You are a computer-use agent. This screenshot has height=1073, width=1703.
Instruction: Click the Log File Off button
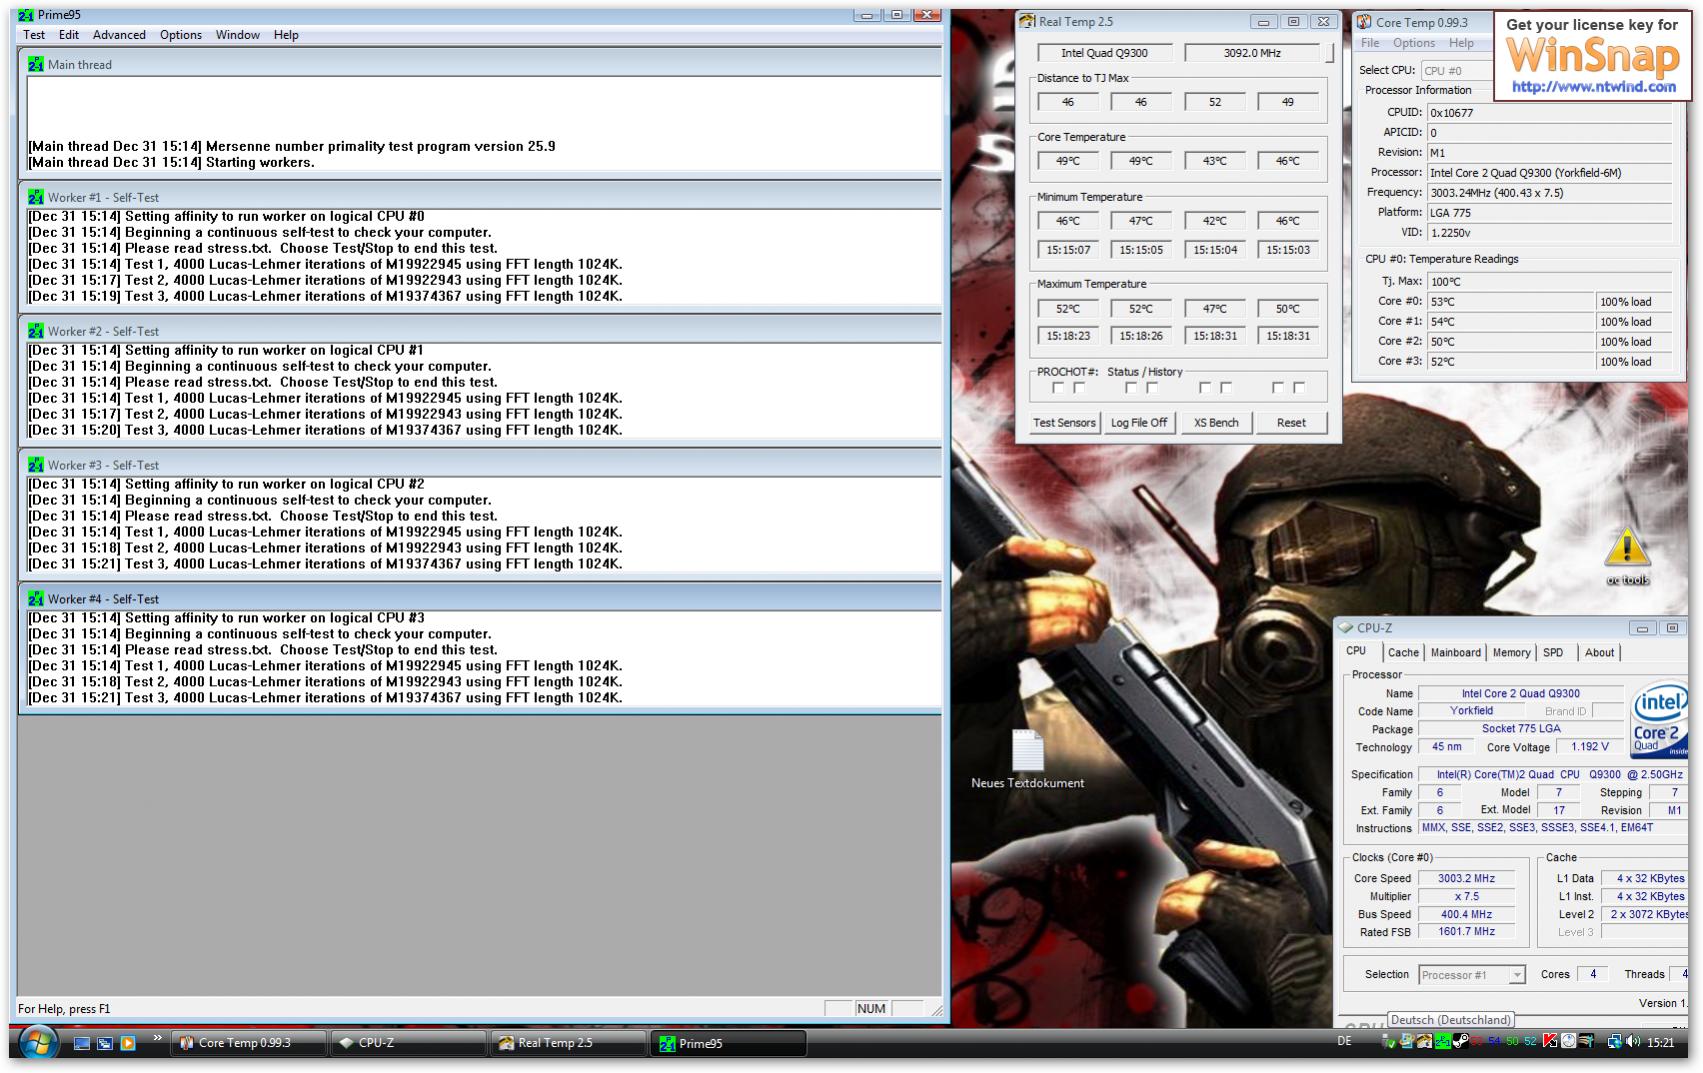tap(1139, 423)
